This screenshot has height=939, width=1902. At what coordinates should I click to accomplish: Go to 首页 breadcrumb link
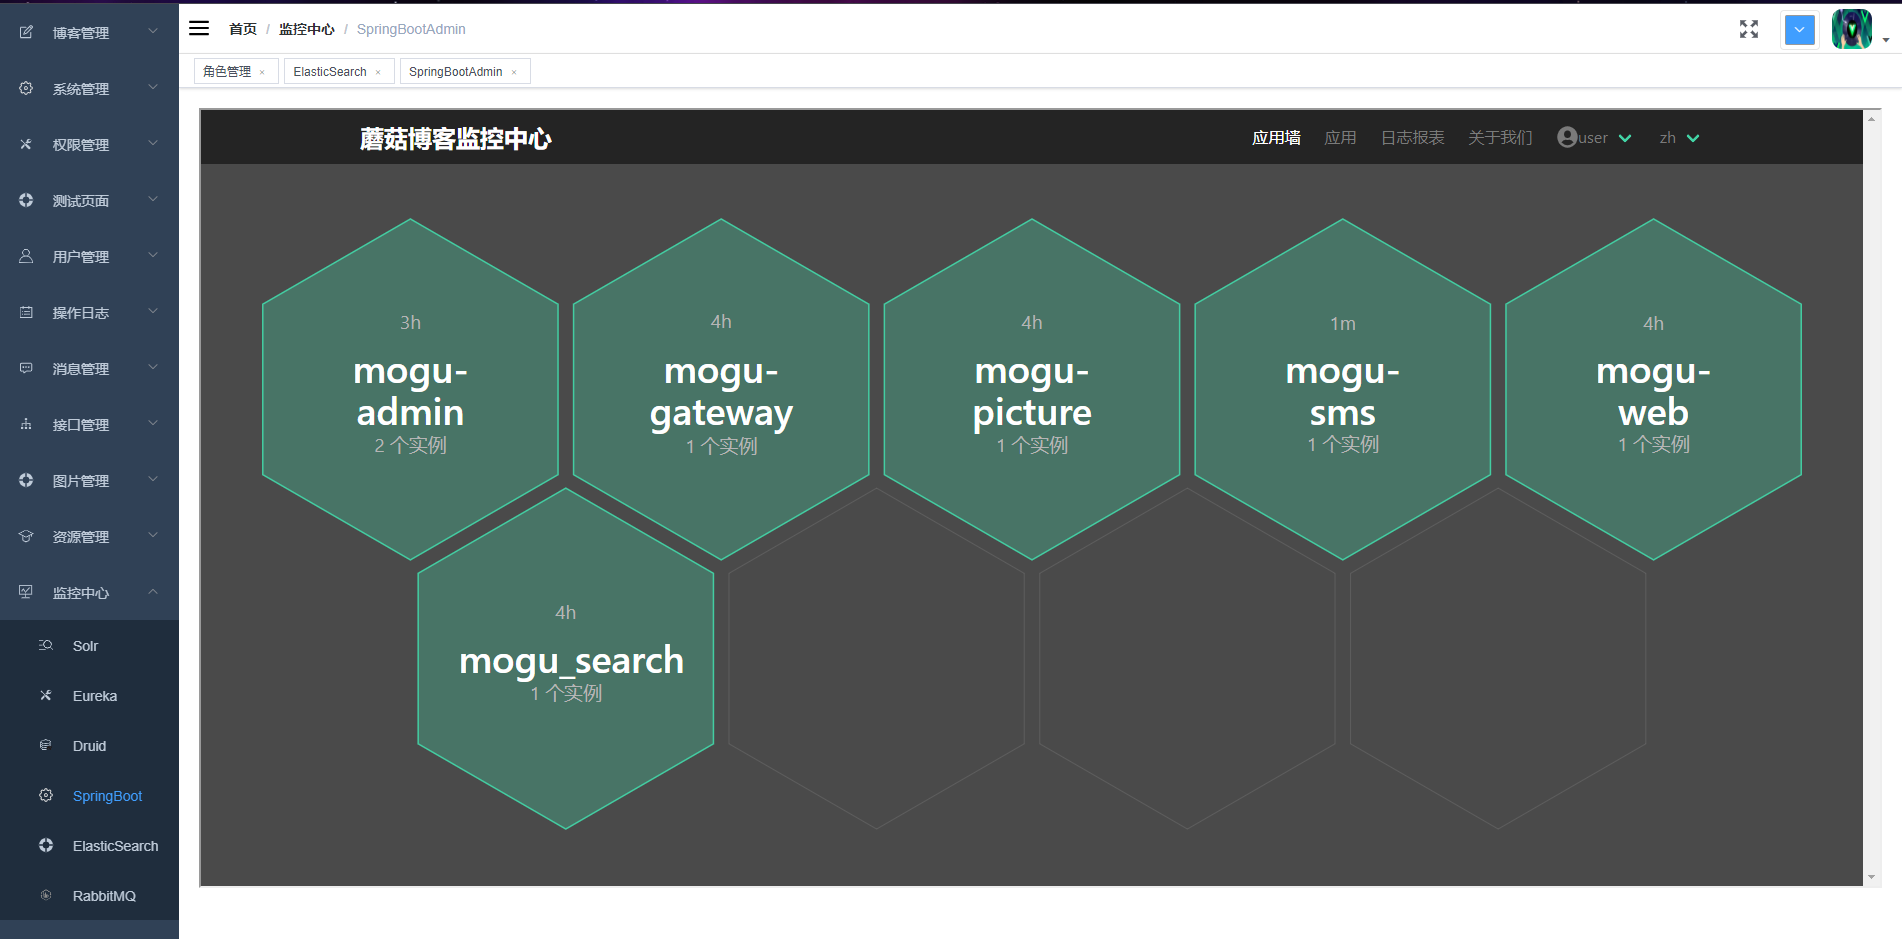243,29
